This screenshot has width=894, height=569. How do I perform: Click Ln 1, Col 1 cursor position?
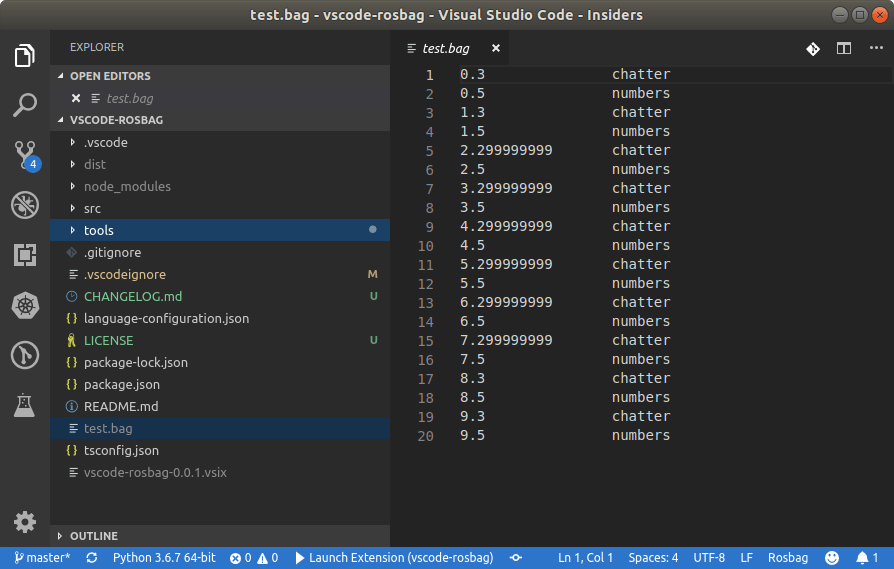(x=586, y=558)
